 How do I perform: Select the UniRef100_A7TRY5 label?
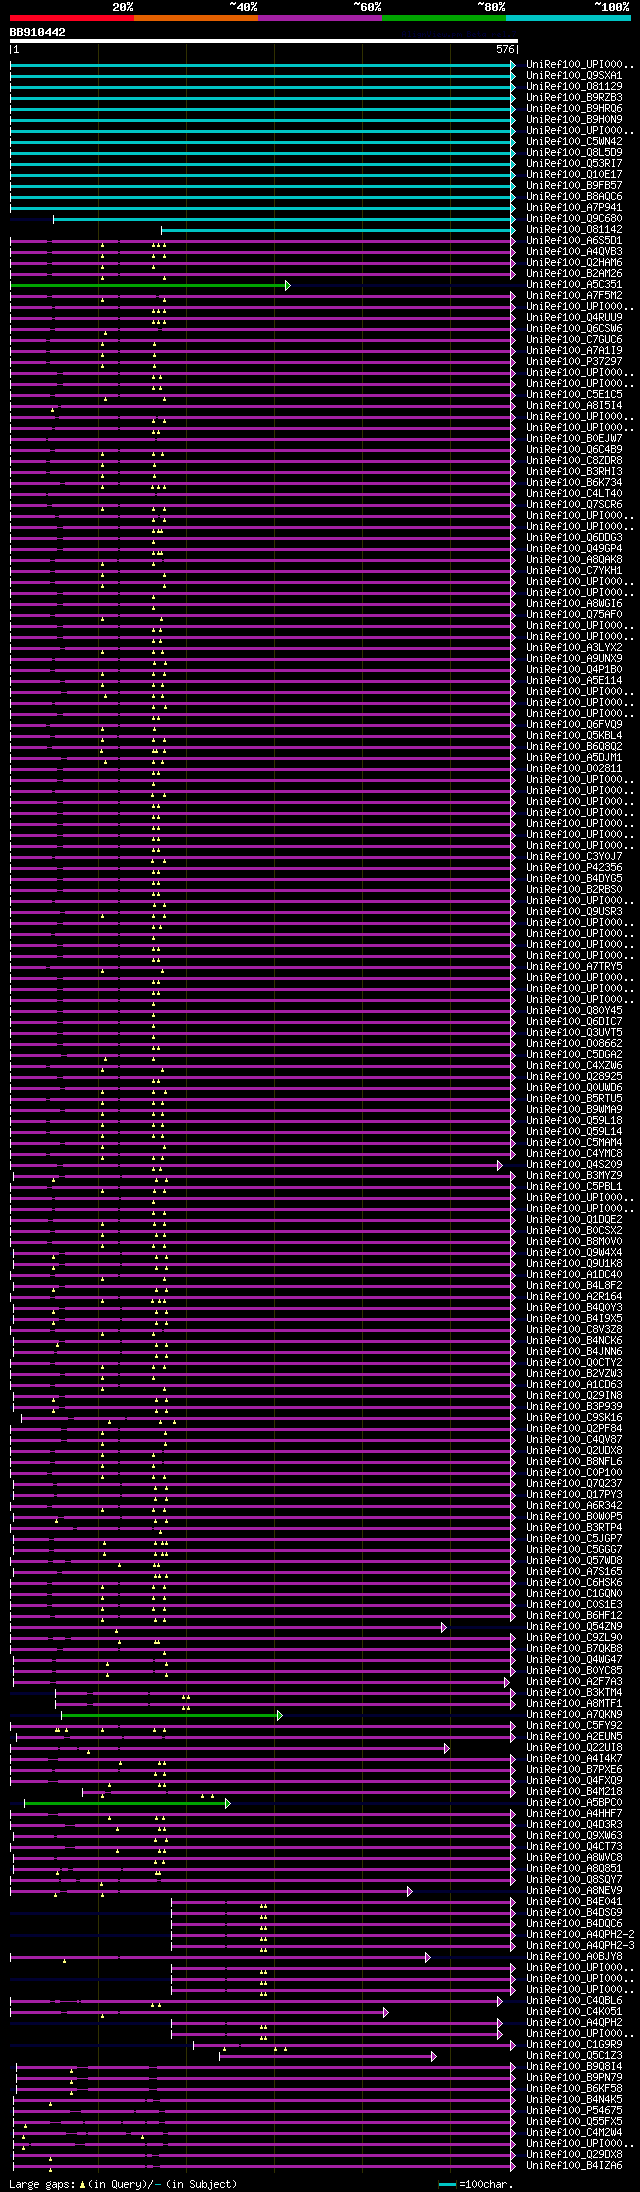tap(574, 966)
